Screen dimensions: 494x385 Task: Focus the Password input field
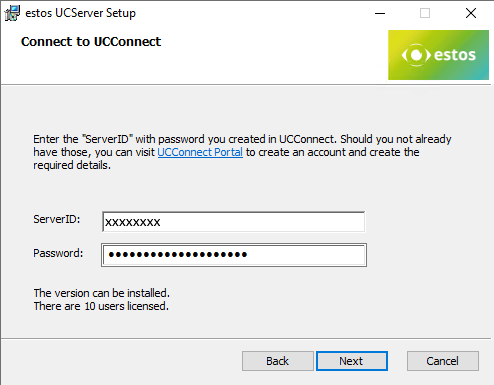(x=234, y=255)
